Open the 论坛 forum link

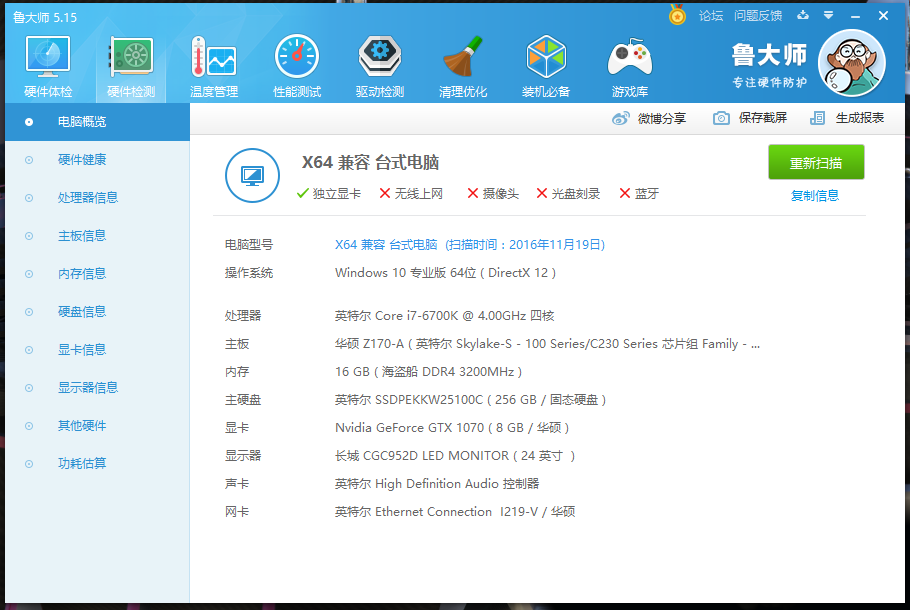[711, 16]
